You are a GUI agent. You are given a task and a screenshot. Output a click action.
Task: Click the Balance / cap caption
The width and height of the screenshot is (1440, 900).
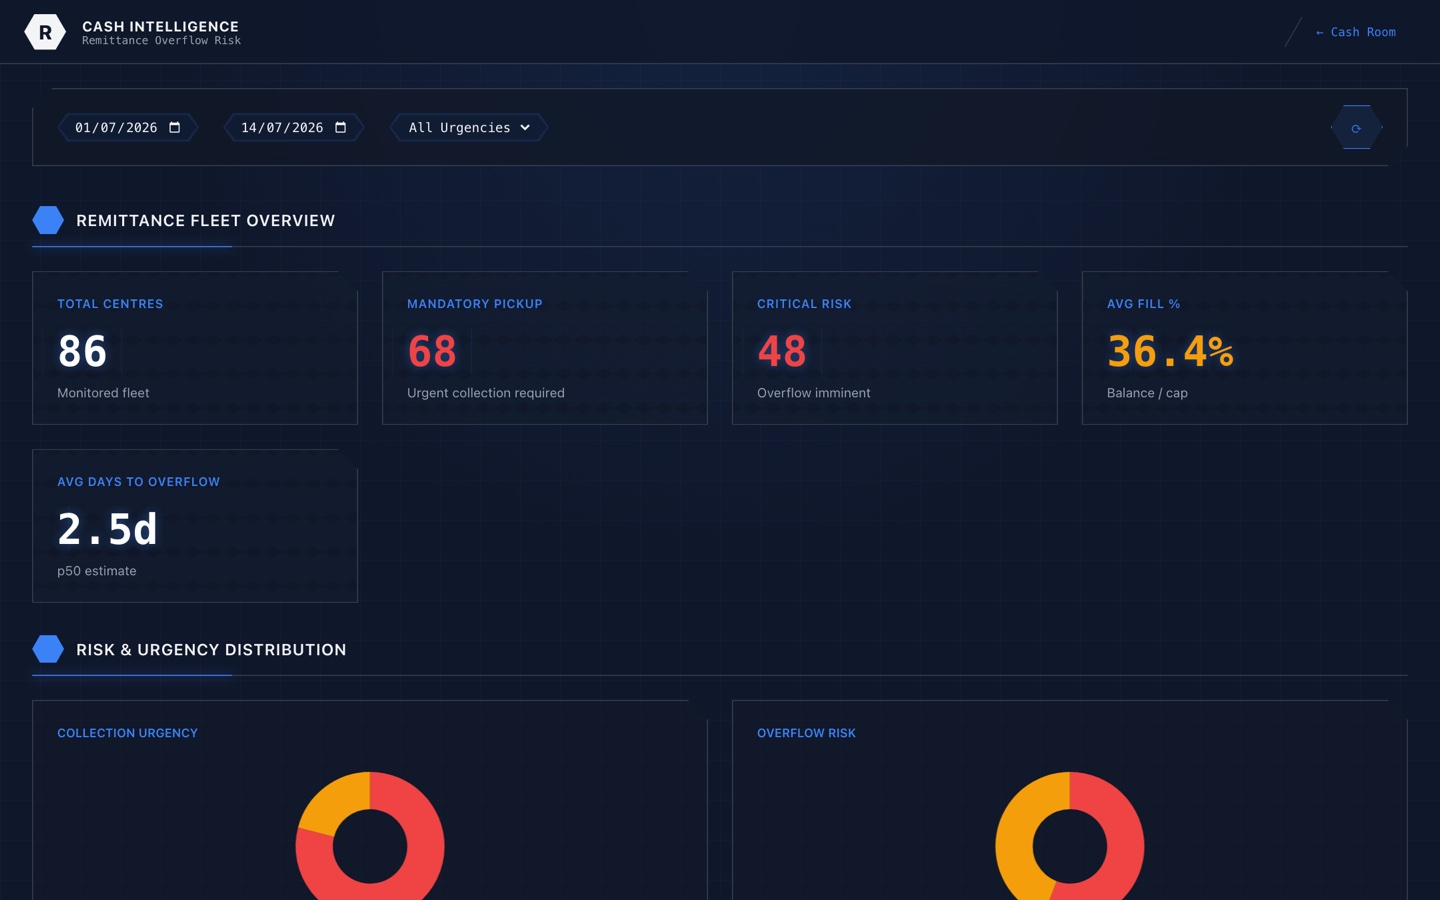click(x=1147, y=393)
